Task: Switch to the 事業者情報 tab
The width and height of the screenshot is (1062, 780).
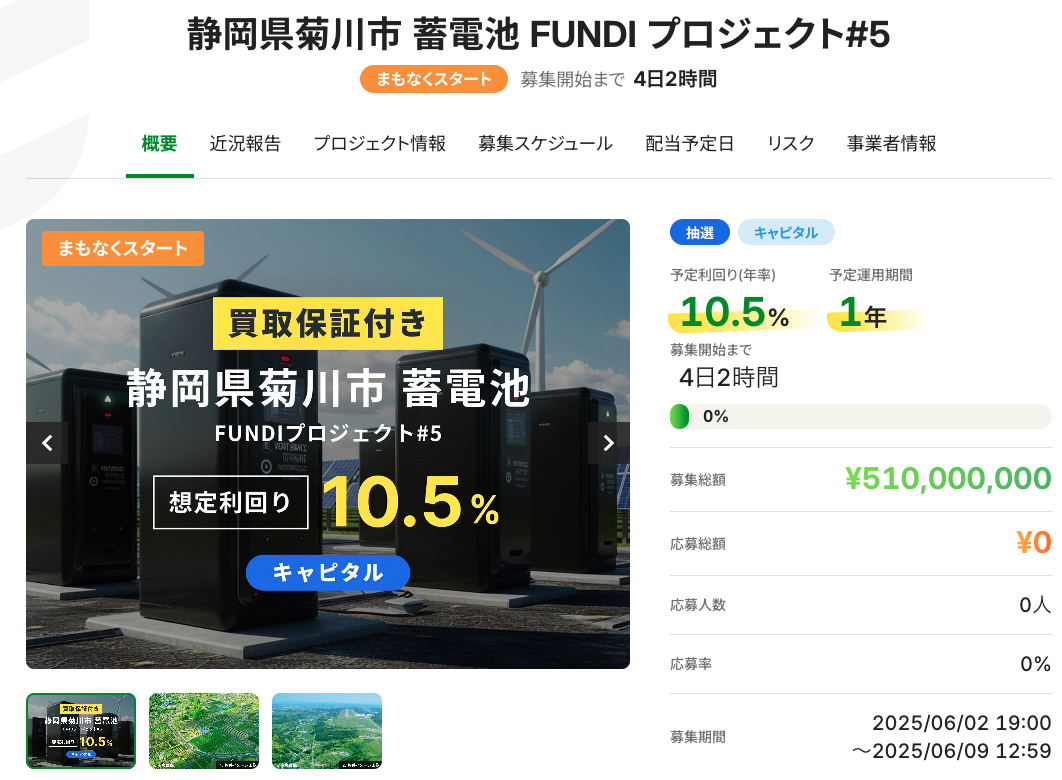Action: [891, 144]
